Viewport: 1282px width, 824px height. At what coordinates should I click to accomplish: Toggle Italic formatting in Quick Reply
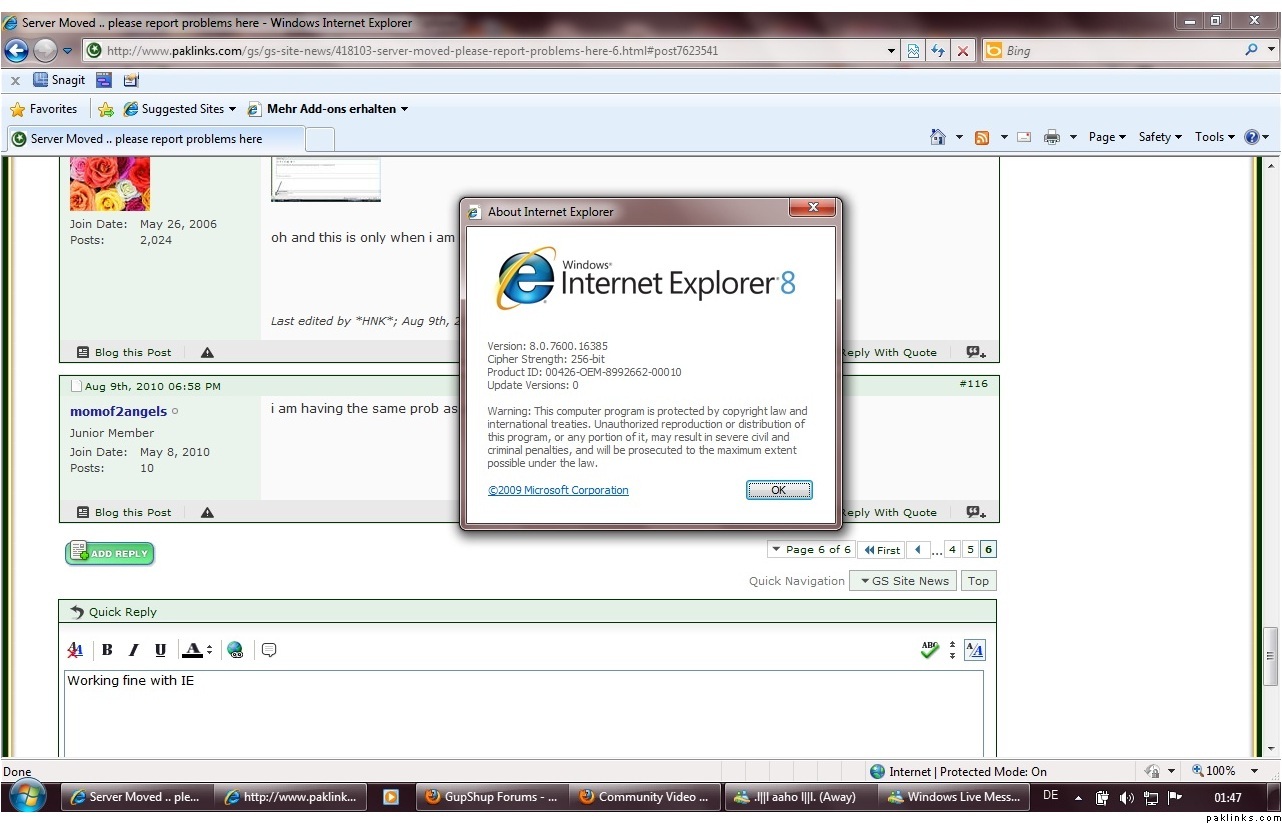click(133, 650)
